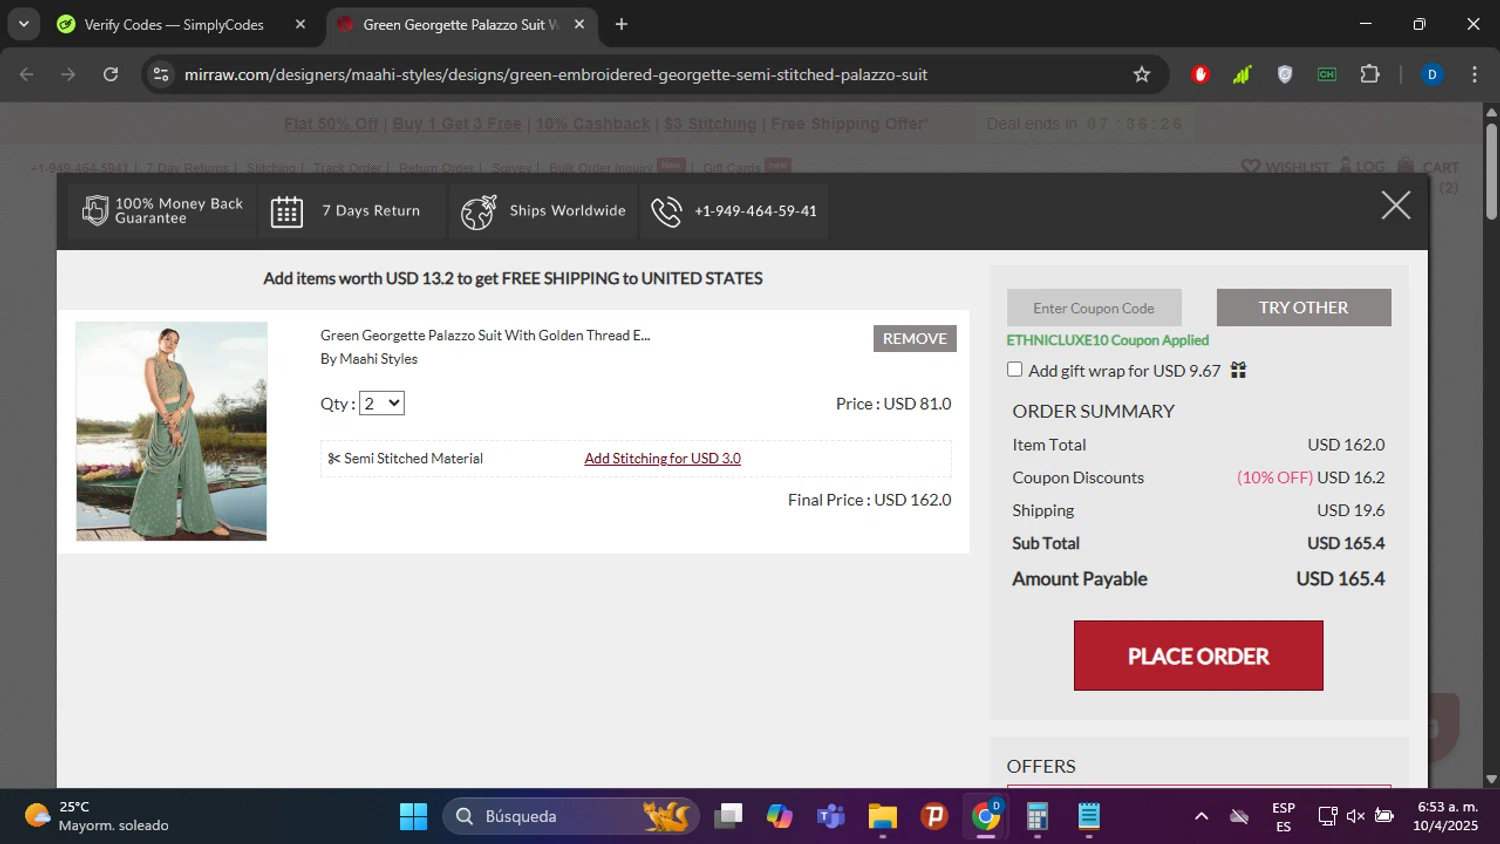
Task: Click the free shipping notice text
Action: (x=513, y=278)
